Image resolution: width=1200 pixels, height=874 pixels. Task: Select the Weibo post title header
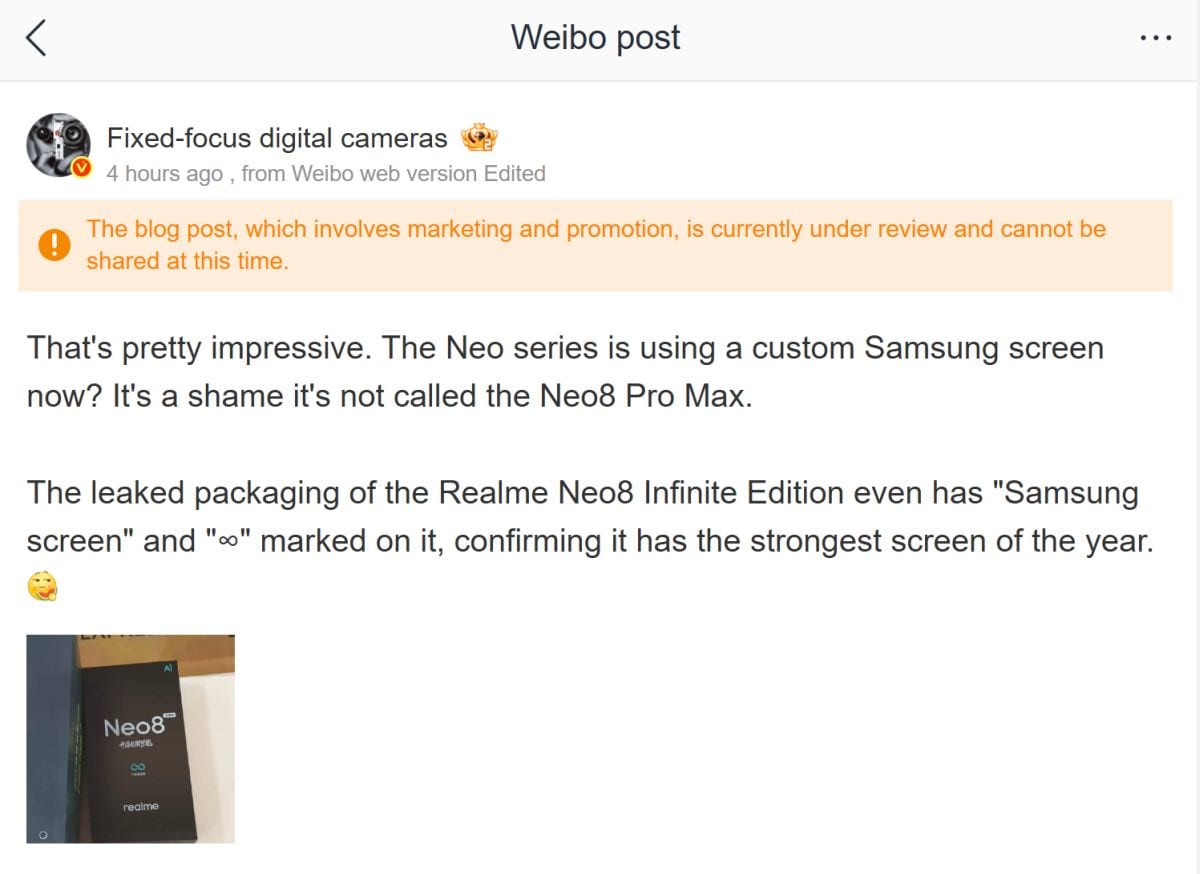tap(595, 37)
